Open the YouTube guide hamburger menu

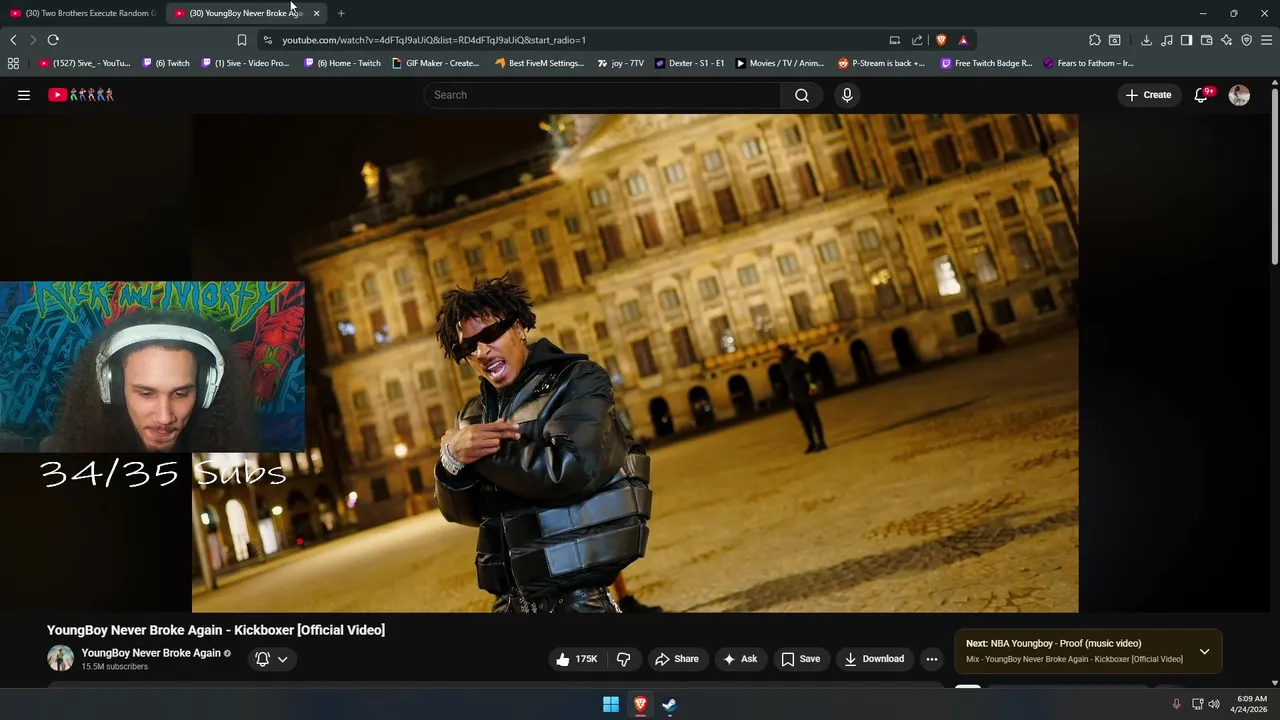coord(24,95)
